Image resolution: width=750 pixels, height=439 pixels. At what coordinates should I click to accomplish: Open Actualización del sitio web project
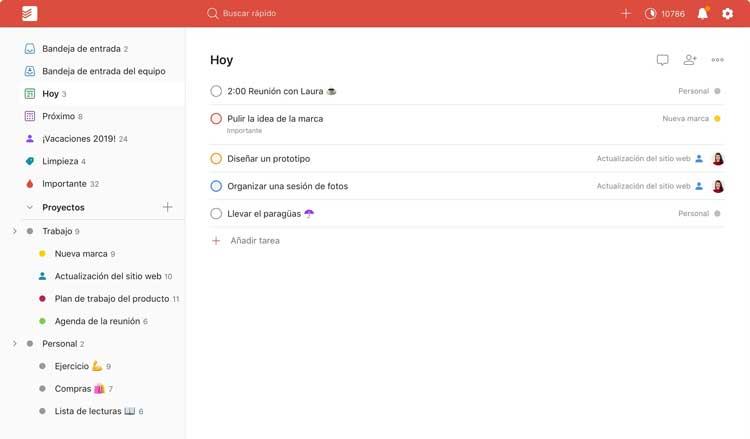(x=110, y=276)
